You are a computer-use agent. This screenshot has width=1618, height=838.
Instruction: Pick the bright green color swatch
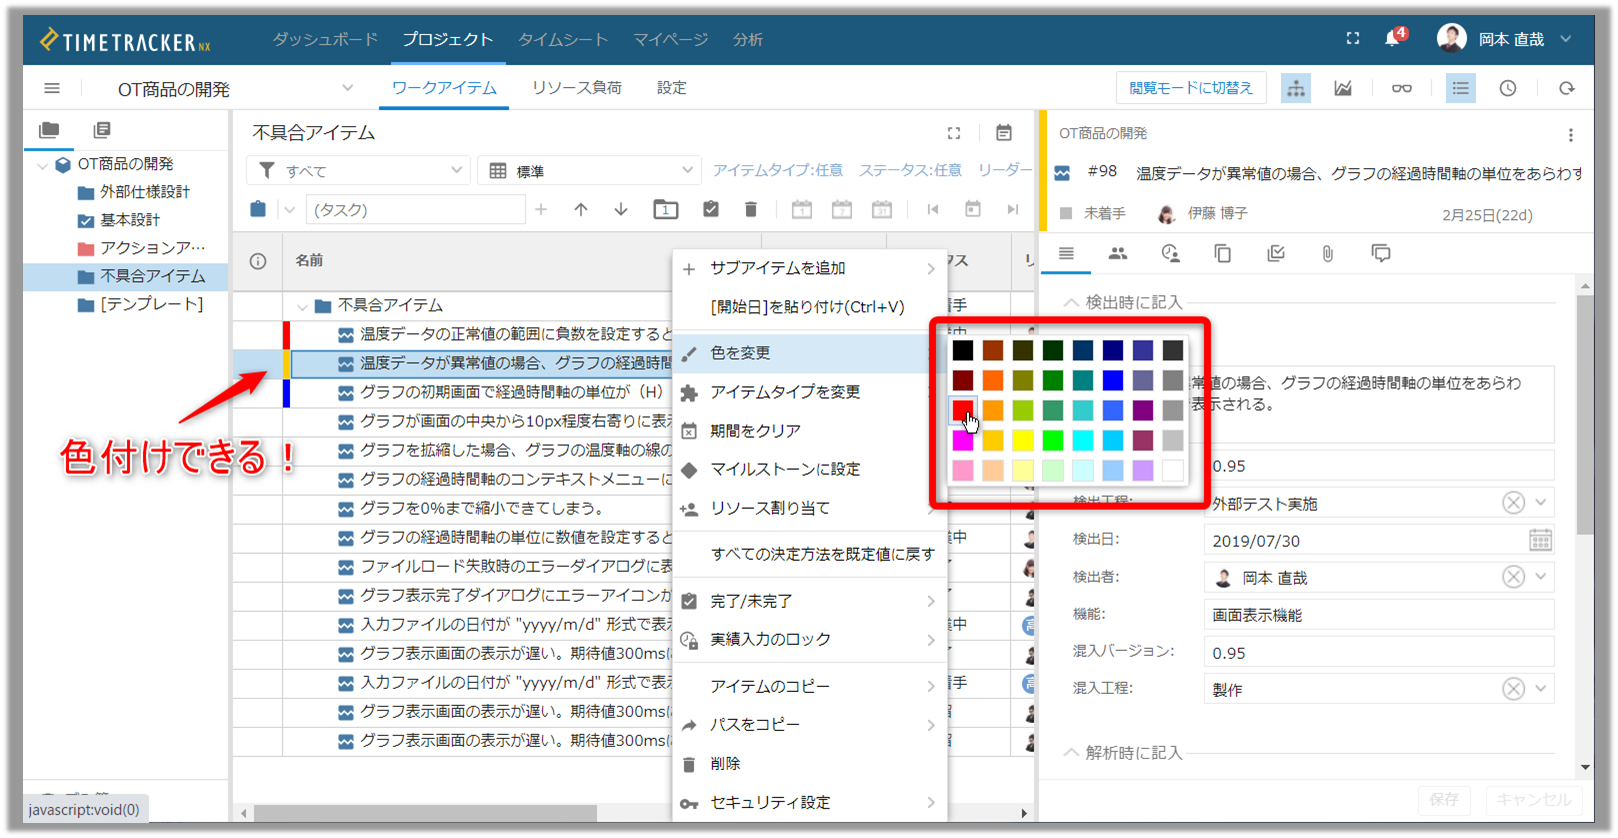tap(1052, 440)
